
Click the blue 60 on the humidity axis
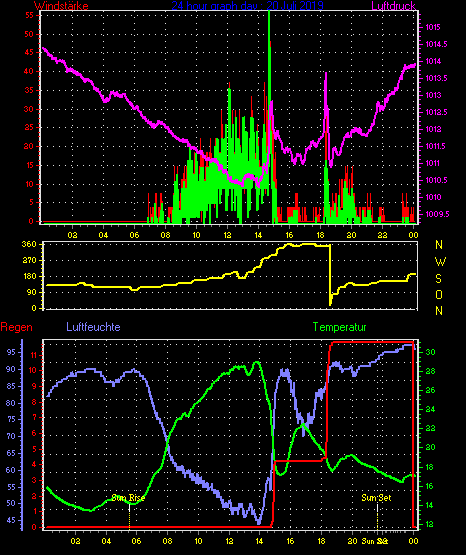(11, 470)
